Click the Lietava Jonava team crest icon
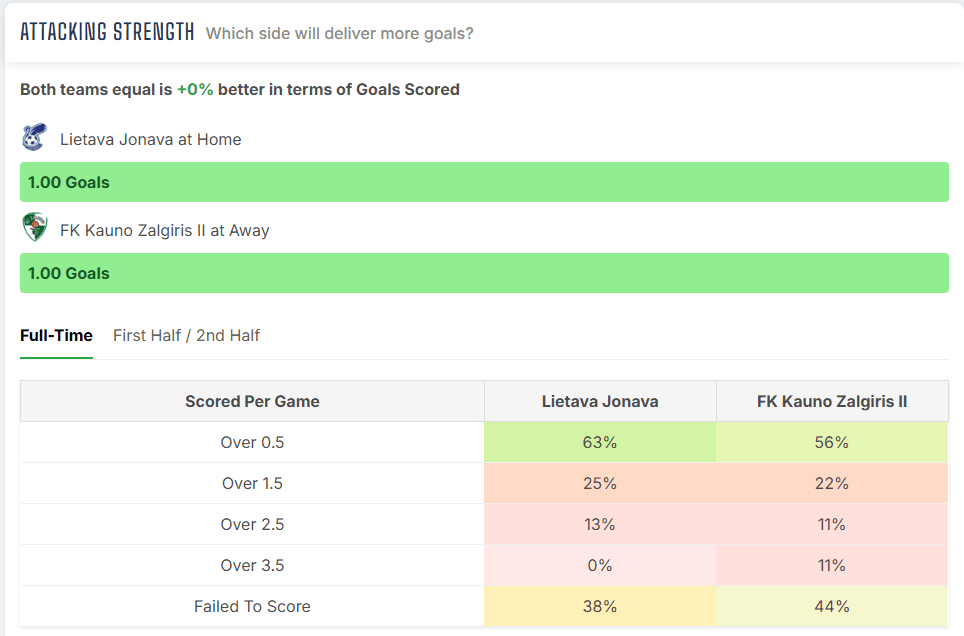This screenshot has height=636, width=964. pos(34,137)
